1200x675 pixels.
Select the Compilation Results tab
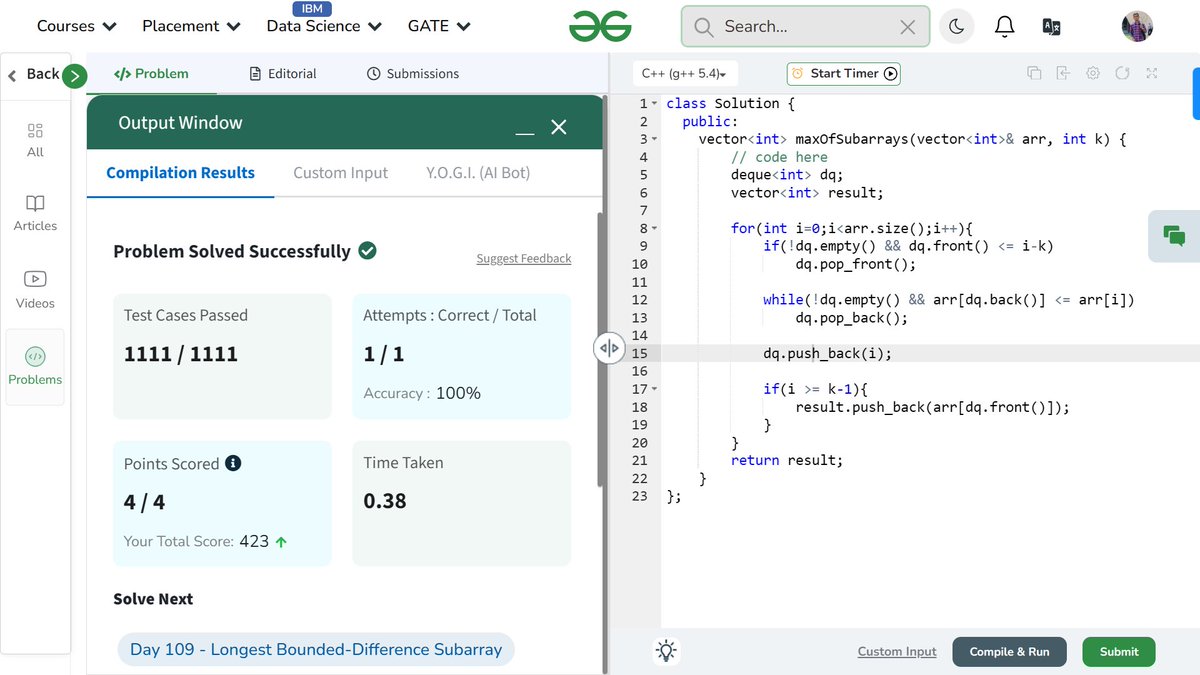180,172
